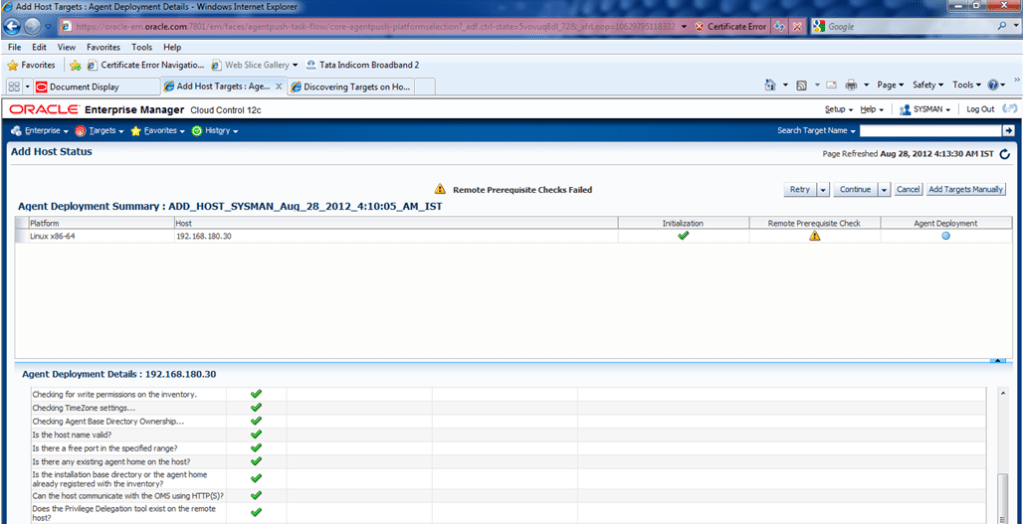Click the Cancel button

(x=908, y=189)
